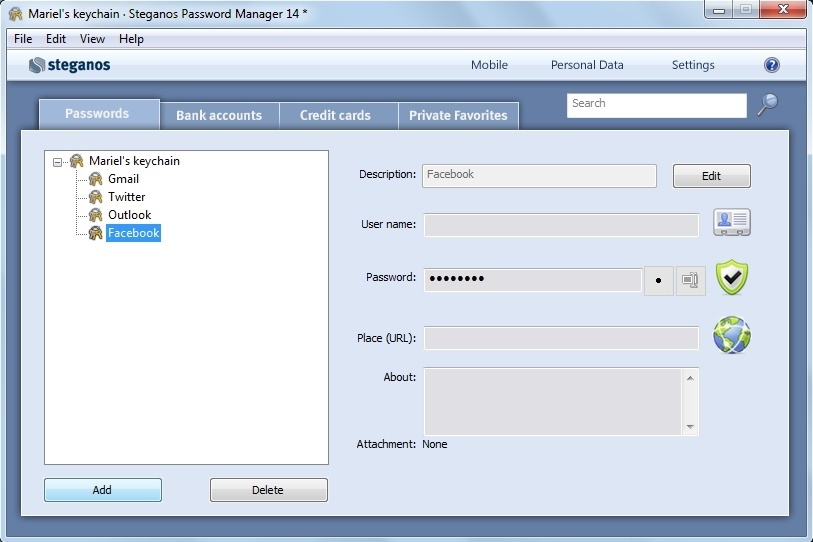Click the blue help question mark icon
Image resolution: width=813 pixels, height=542 pixels.
coord(772,65)
